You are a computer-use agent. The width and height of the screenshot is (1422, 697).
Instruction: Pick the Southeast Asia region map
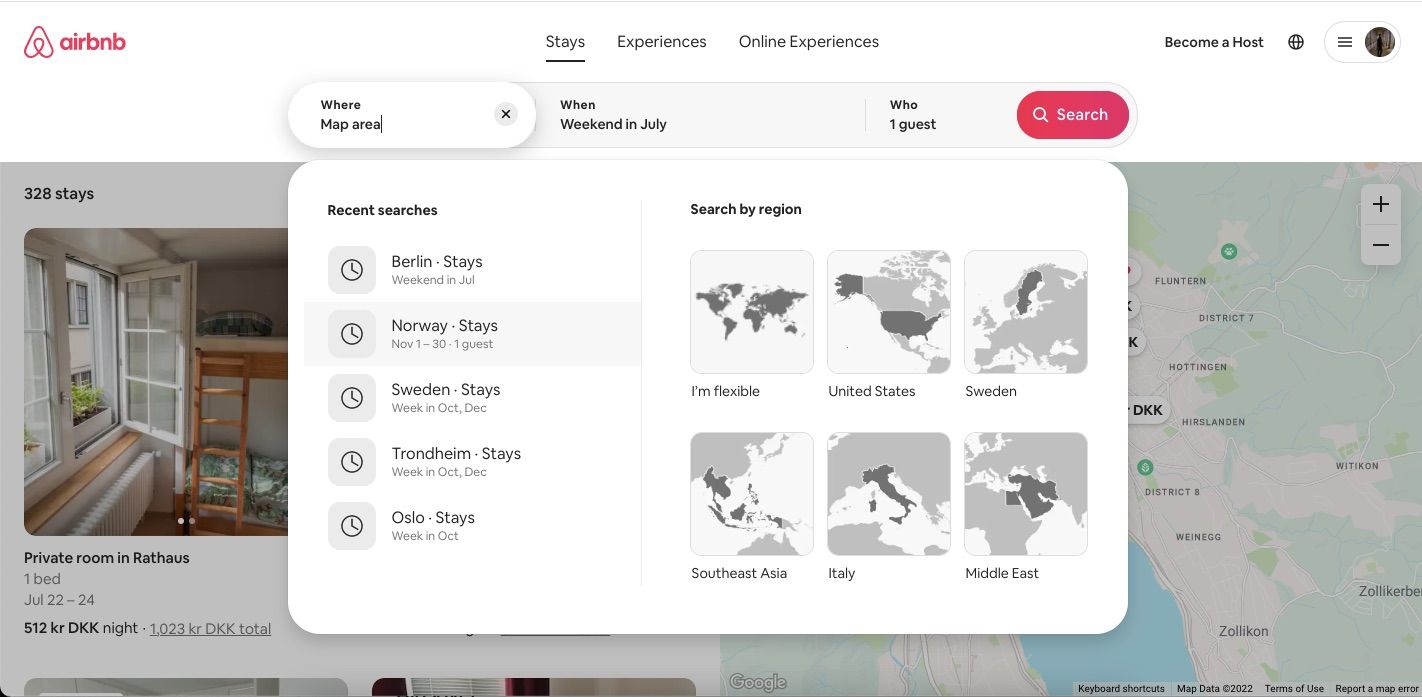[752, 494]
